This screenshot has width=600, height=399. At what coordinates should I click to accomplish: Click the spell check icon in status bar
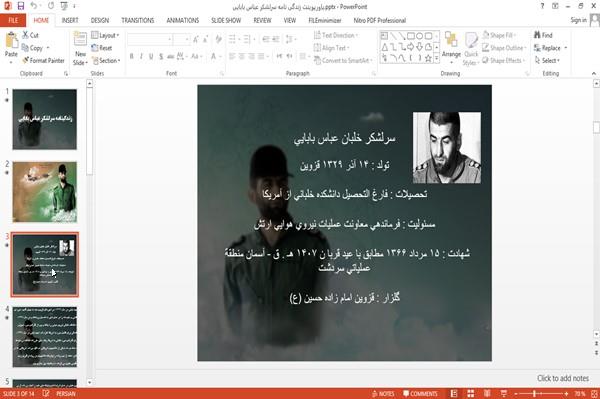point(46,393)
